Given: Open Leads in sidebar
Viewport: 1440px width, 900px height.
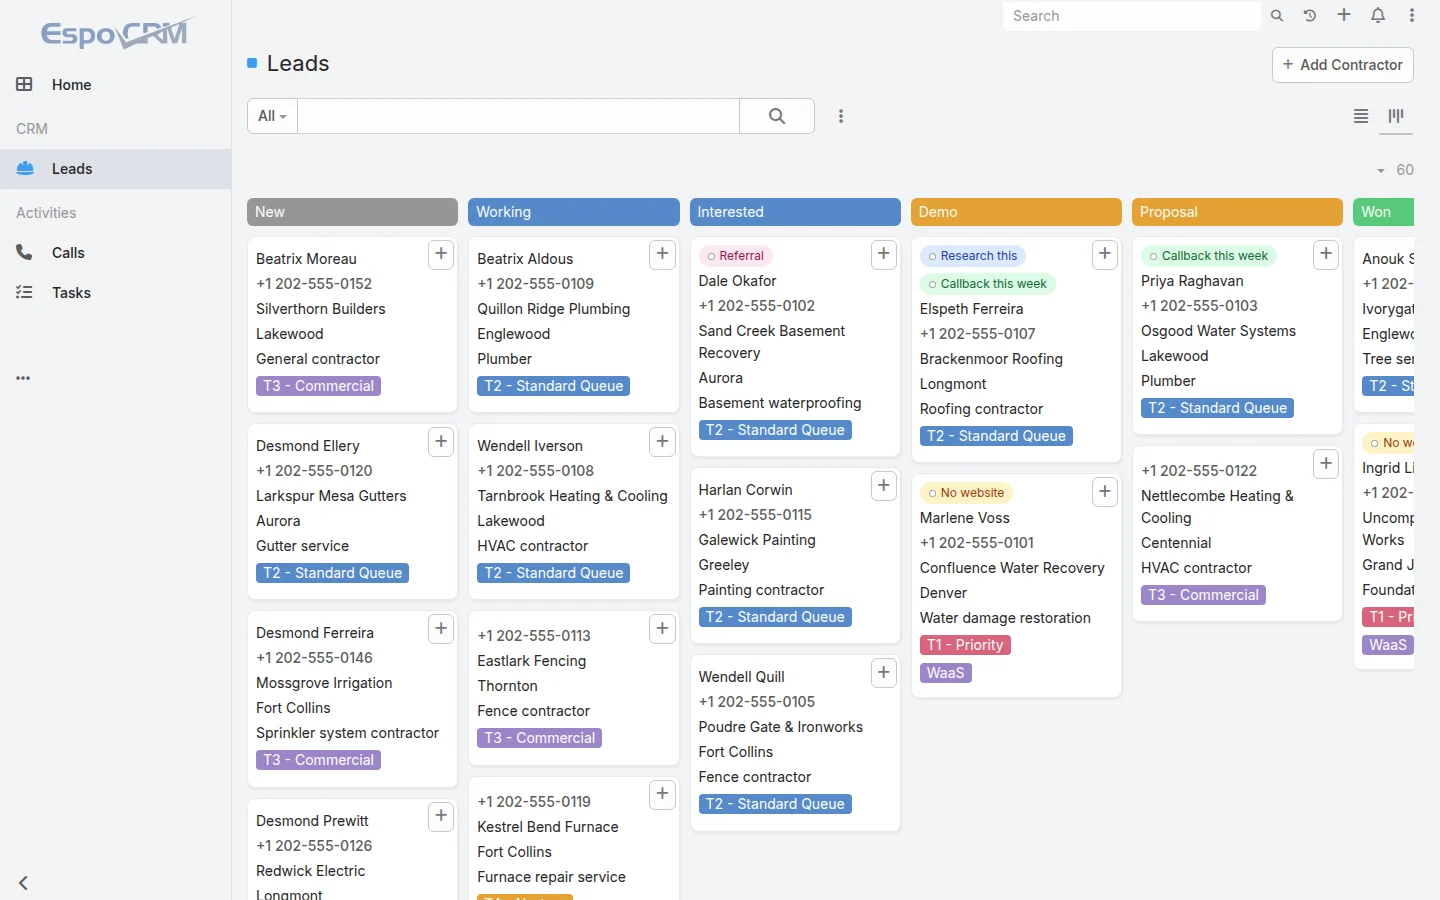Looking at the screenshot, I should click(x=115, y=169).
